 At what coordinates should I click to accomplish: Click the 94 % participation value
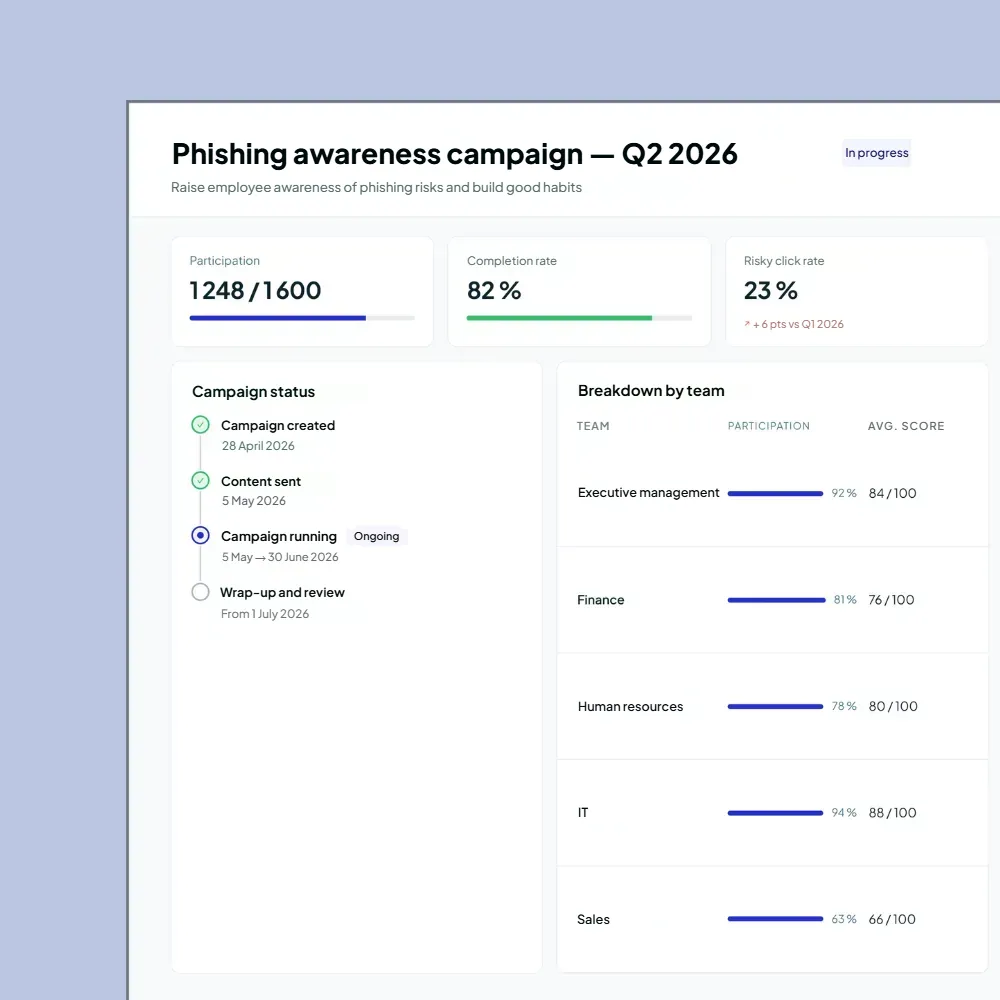[x=844, y=812]
